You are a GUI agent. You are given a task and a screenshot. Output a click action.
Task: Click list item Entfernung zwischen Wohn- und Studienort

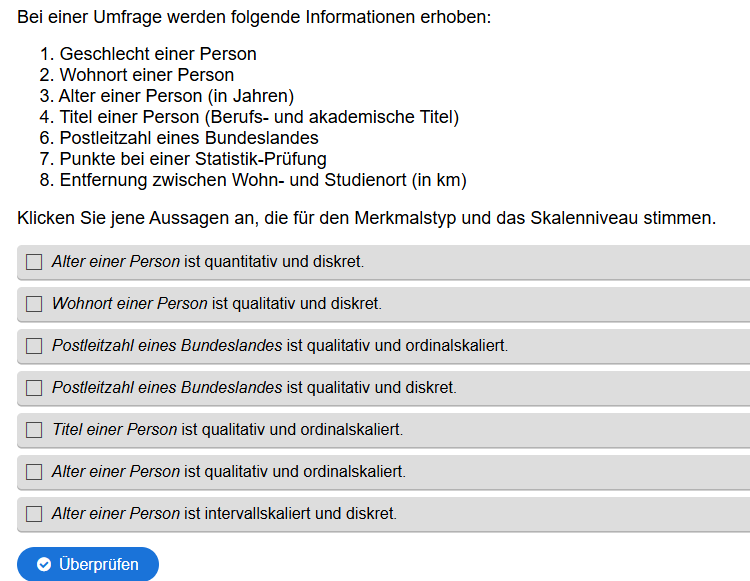tap(263, 180)
